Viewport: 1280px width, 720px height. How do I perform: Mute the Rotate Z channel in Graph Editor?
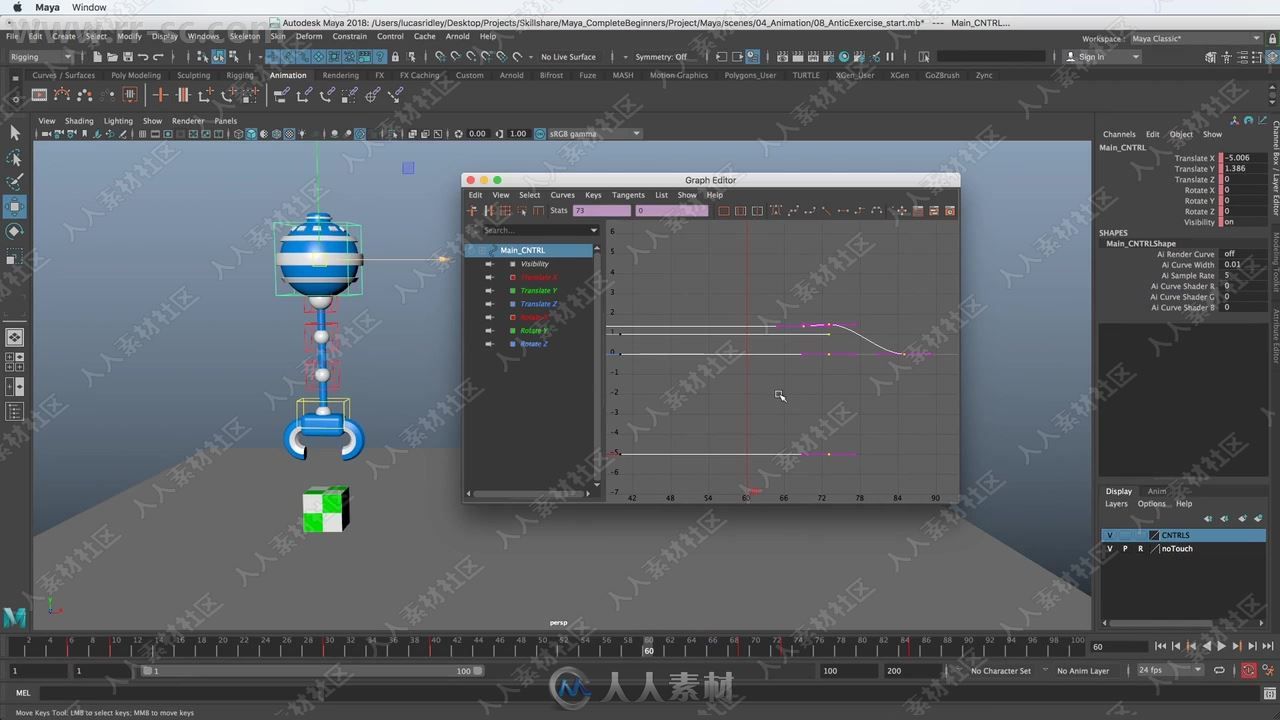tap(489, 344)
